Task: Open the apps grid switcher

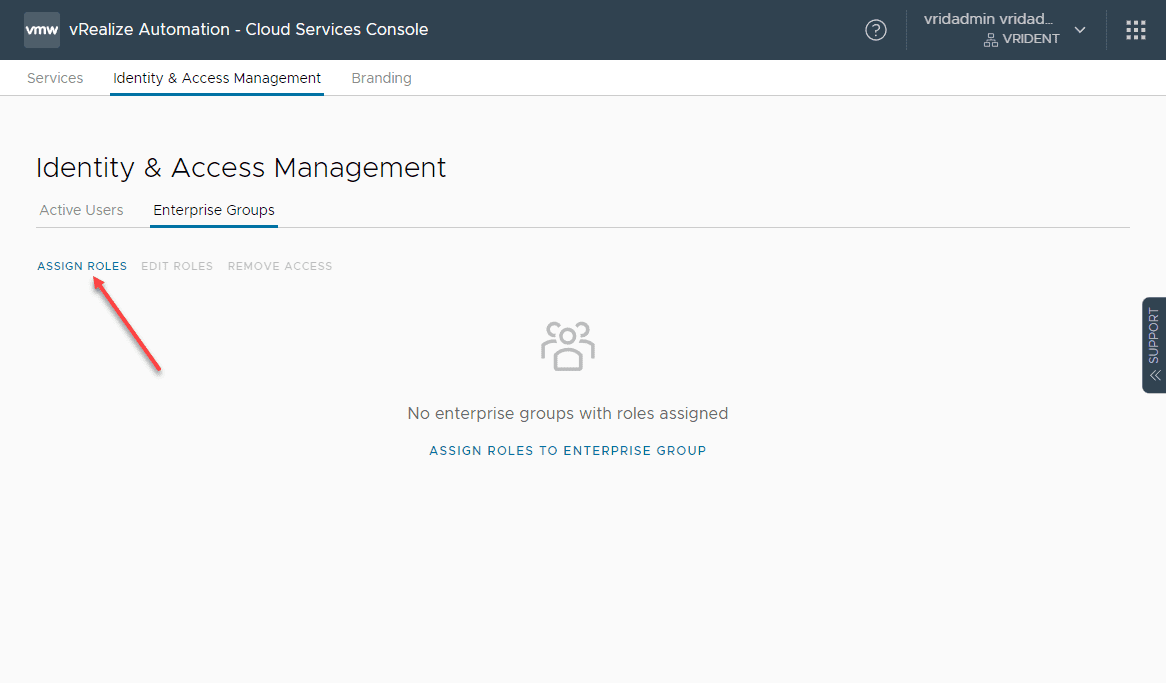Action: pyautogui.click(x=1136, y=30)
